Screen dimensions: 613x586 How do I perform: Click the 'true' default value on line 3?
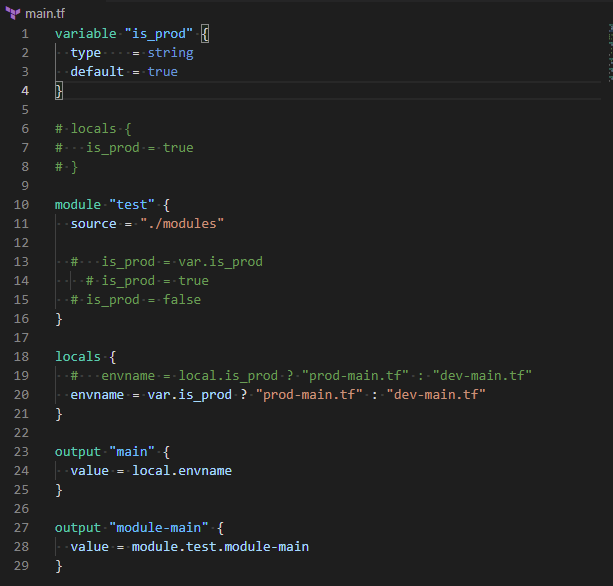pos(163,72)
